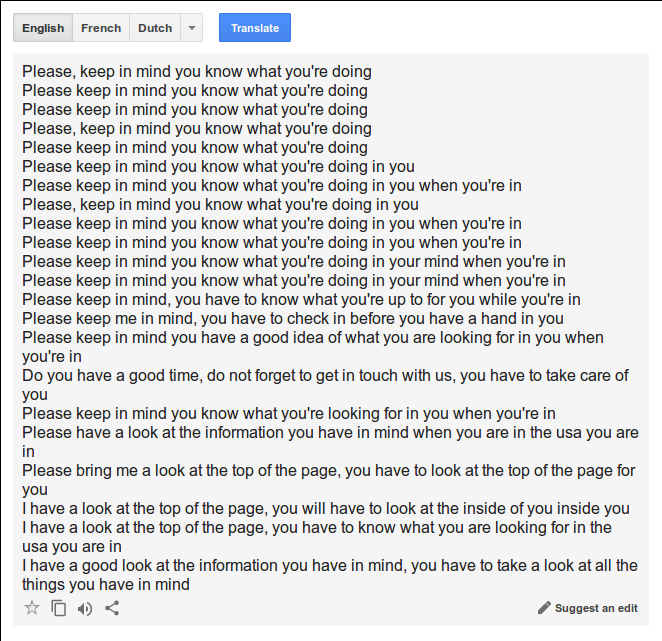Click the blue Translate button
This screenshot has width=662, height=641.
pyautogui.click(x=255, y=28)
